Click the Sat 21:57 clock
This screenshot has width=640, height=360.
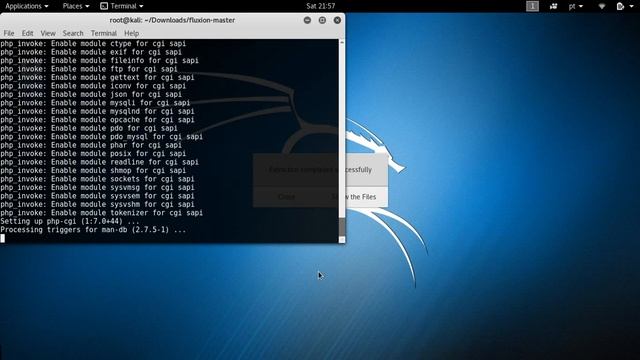320,6
